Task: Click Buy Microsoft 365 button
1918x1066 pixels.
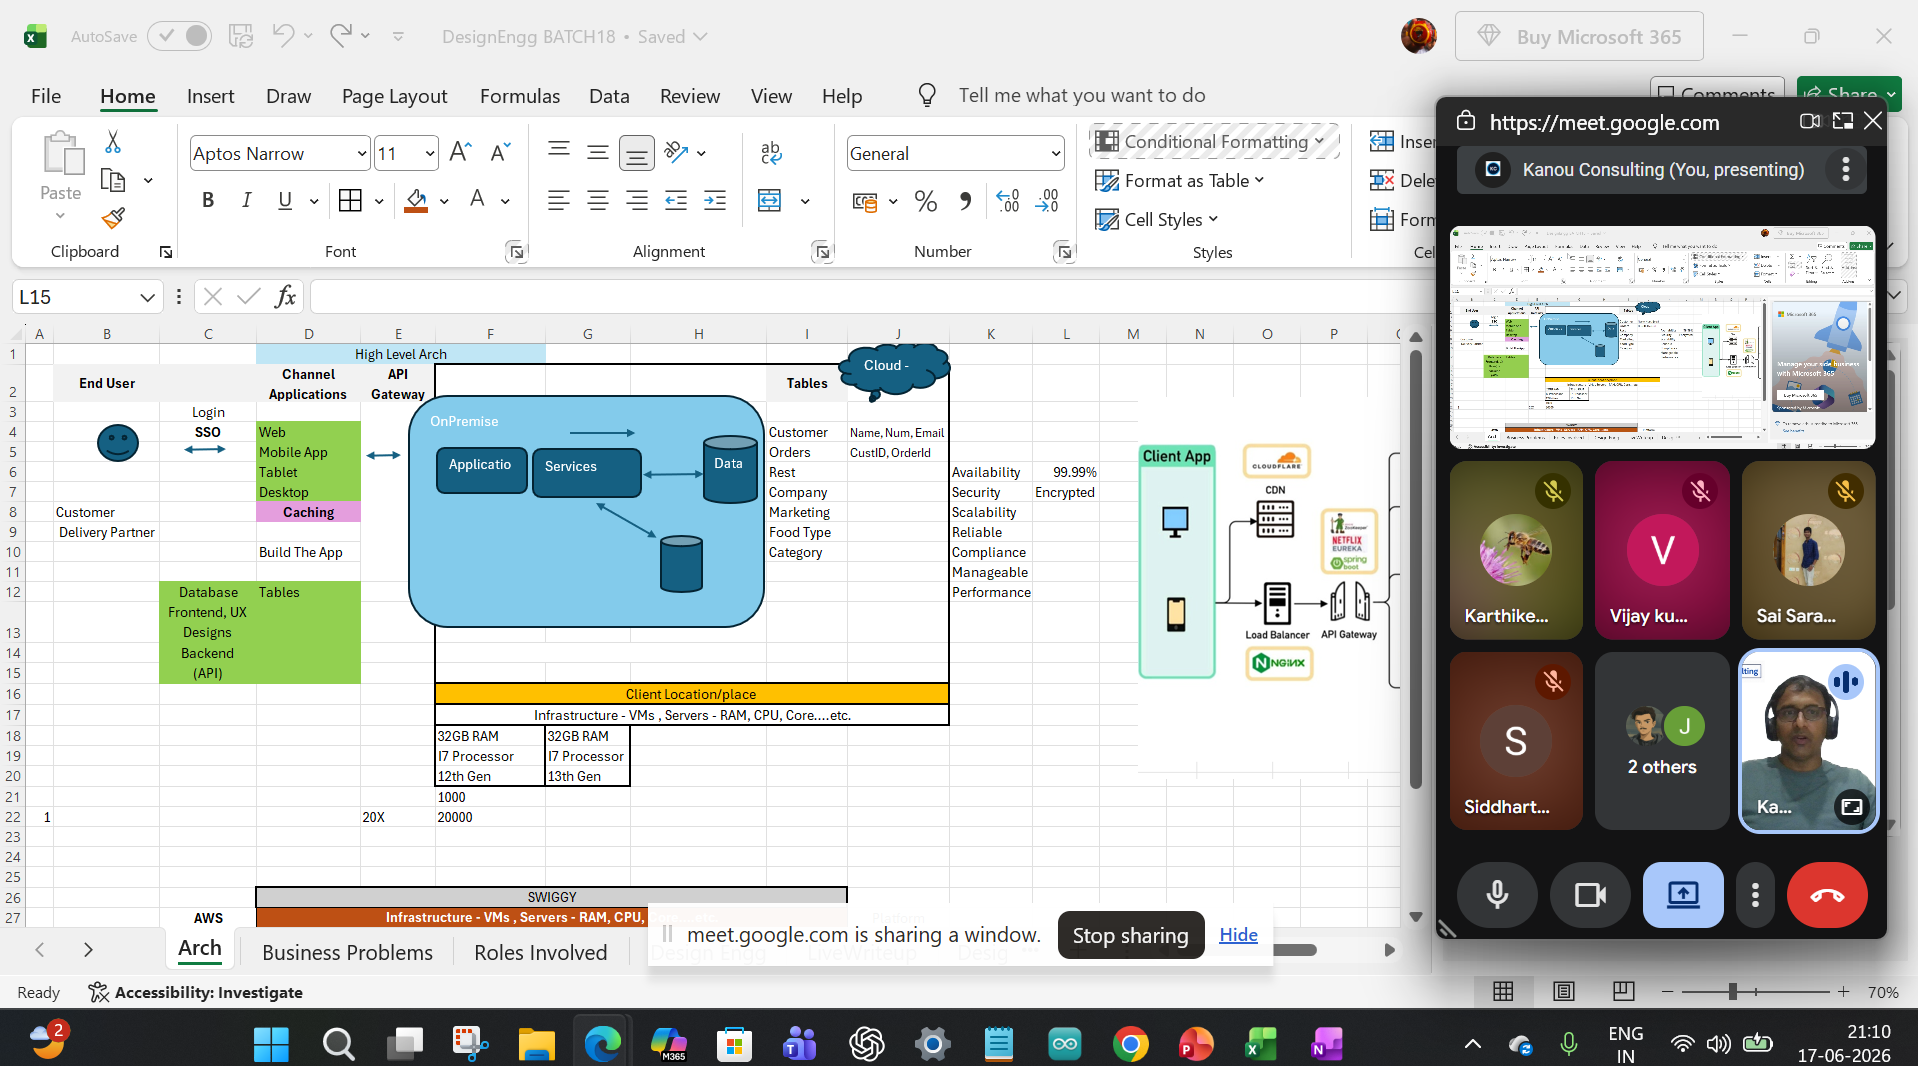Action: pyautogui.click(x=1579, y=37)
